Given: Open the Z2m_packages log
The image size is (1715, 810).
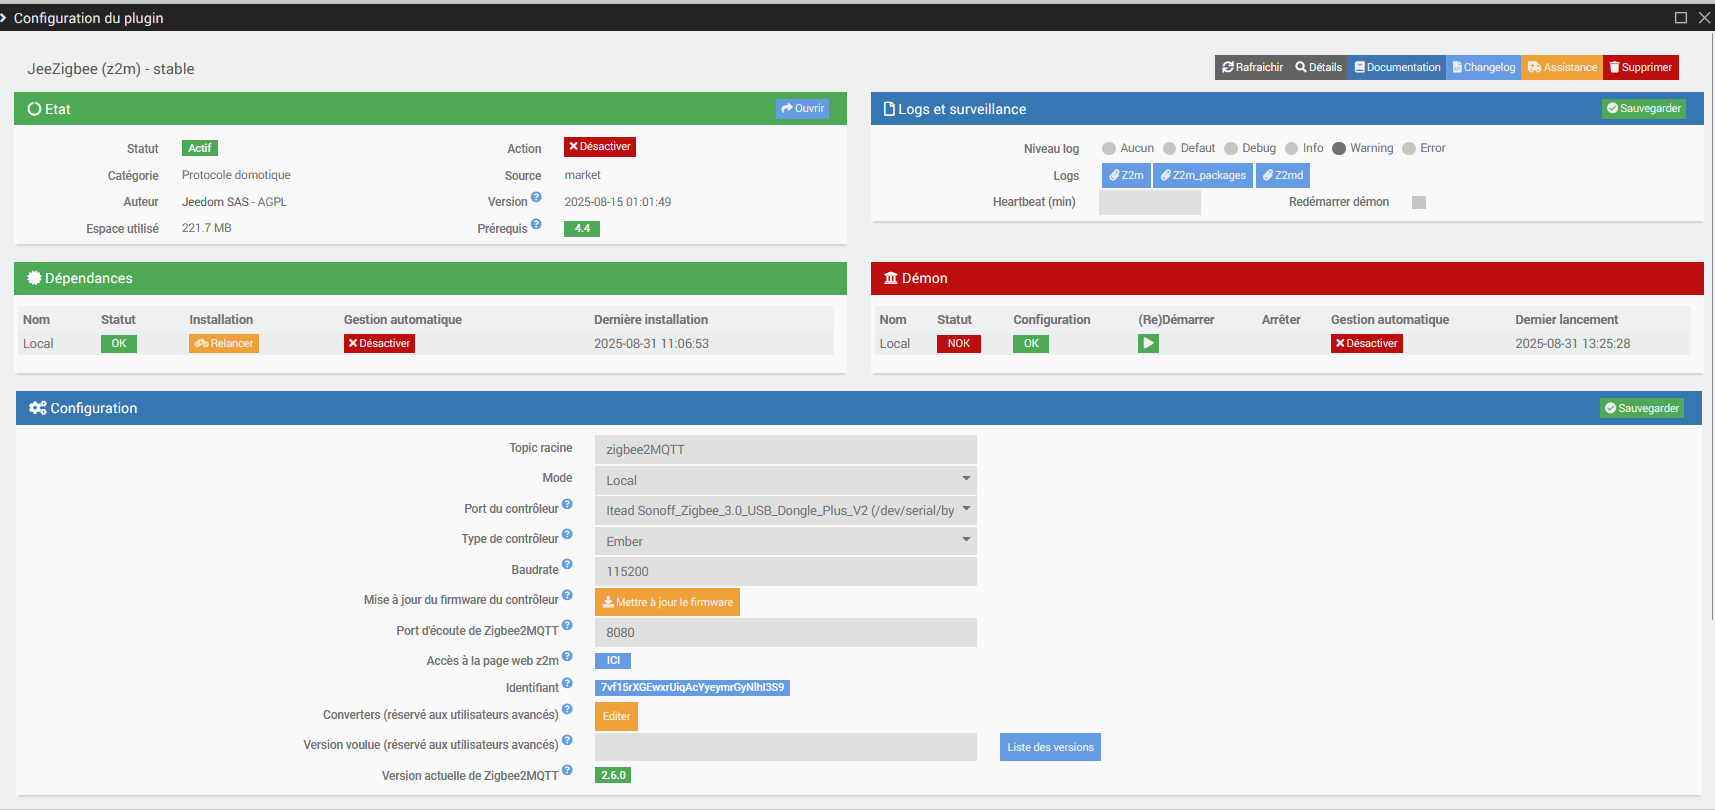Looking at the screenshot, I should pos(1203,175).
